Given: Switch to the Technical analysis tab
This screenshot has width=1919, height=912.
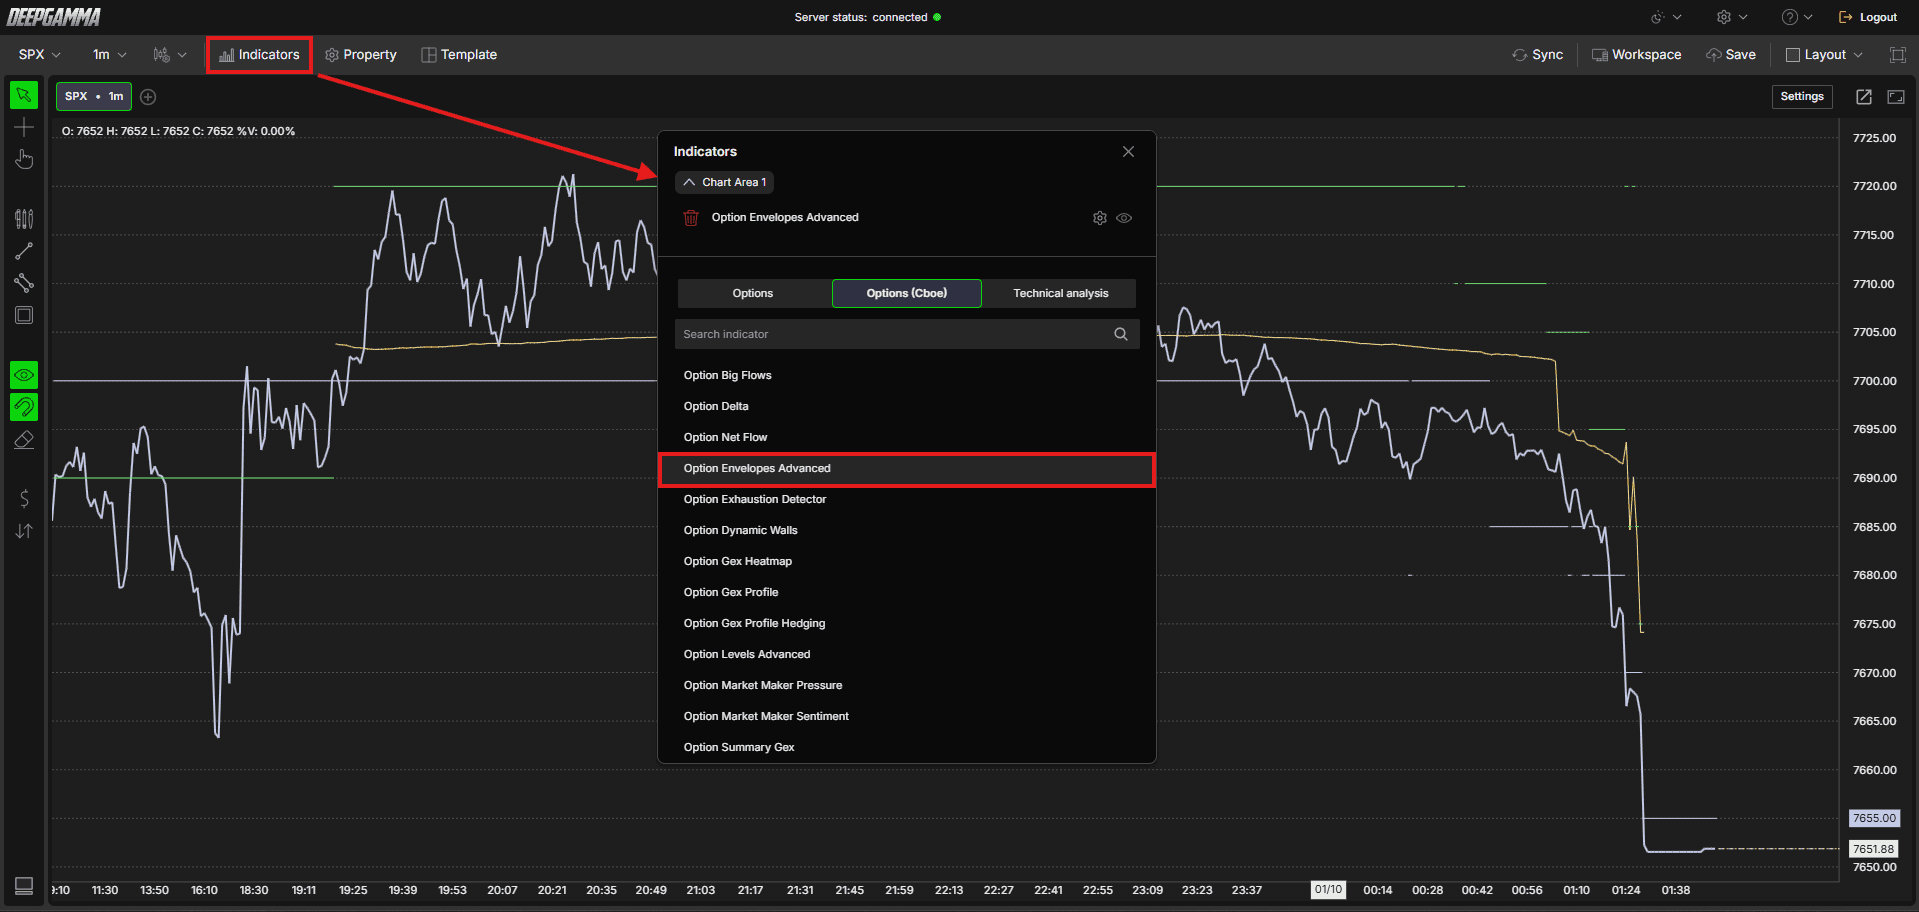Looking at the screenshot, I should 1060,293.
